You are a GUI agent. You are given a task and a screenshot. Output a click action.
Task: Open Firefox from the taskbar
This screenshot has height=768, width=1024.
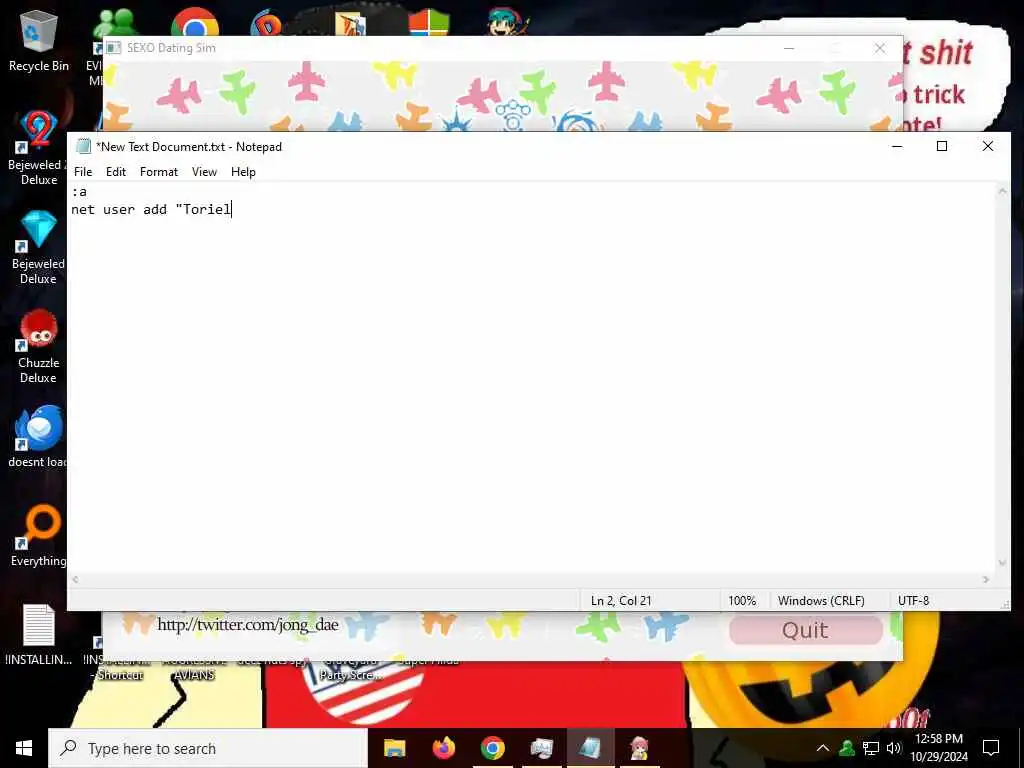coord(443,748)
